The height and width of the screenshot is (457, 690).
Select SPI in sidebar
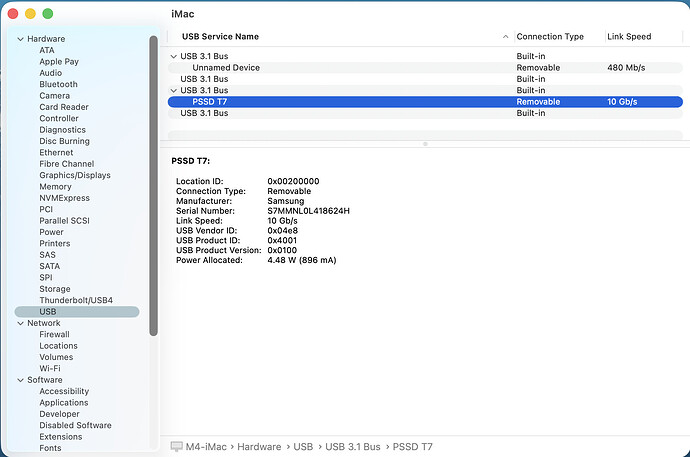(46, 278)
